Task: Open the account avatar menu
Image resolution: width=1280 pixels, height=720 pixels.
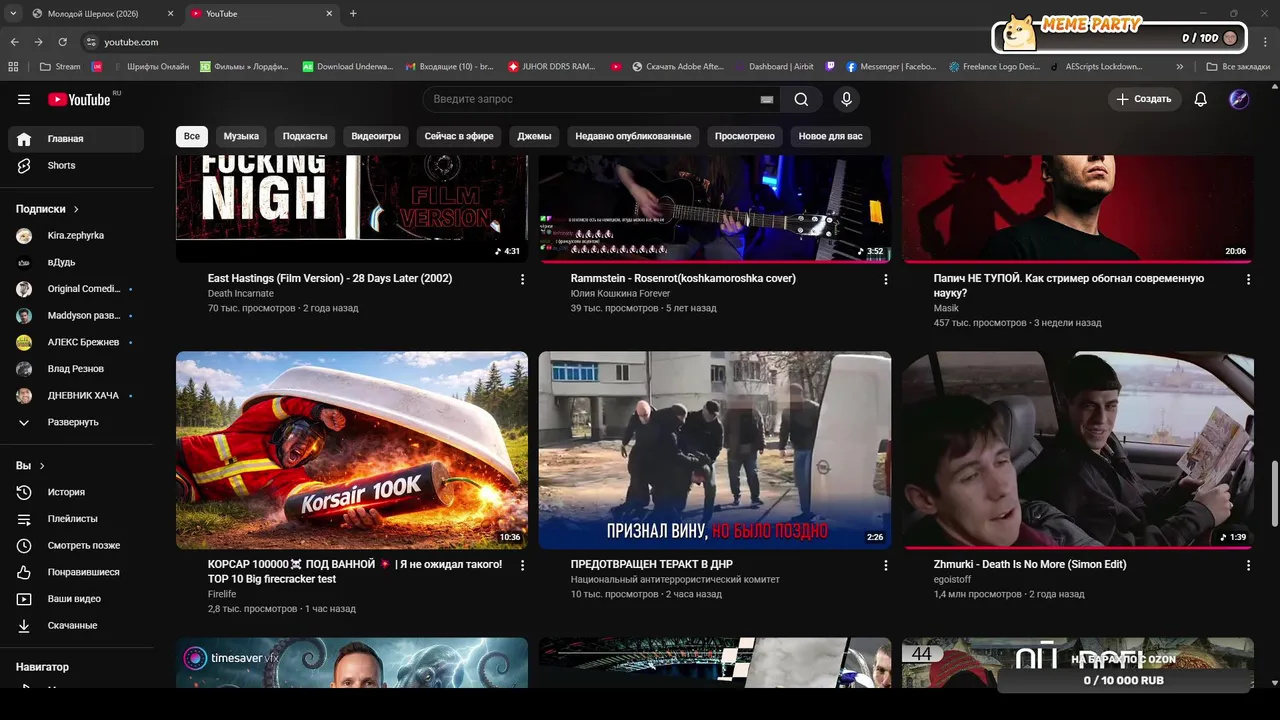Action: [1239, 99]
